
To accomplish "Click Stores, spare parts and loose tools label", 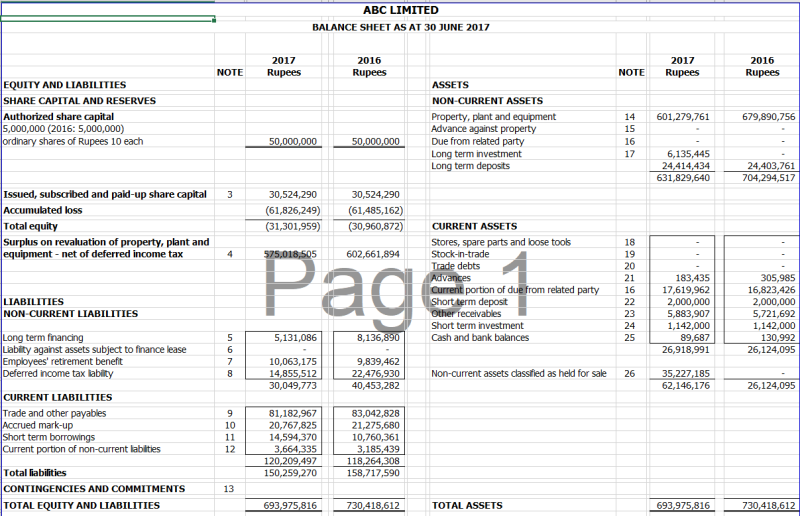I will (501, 242).
